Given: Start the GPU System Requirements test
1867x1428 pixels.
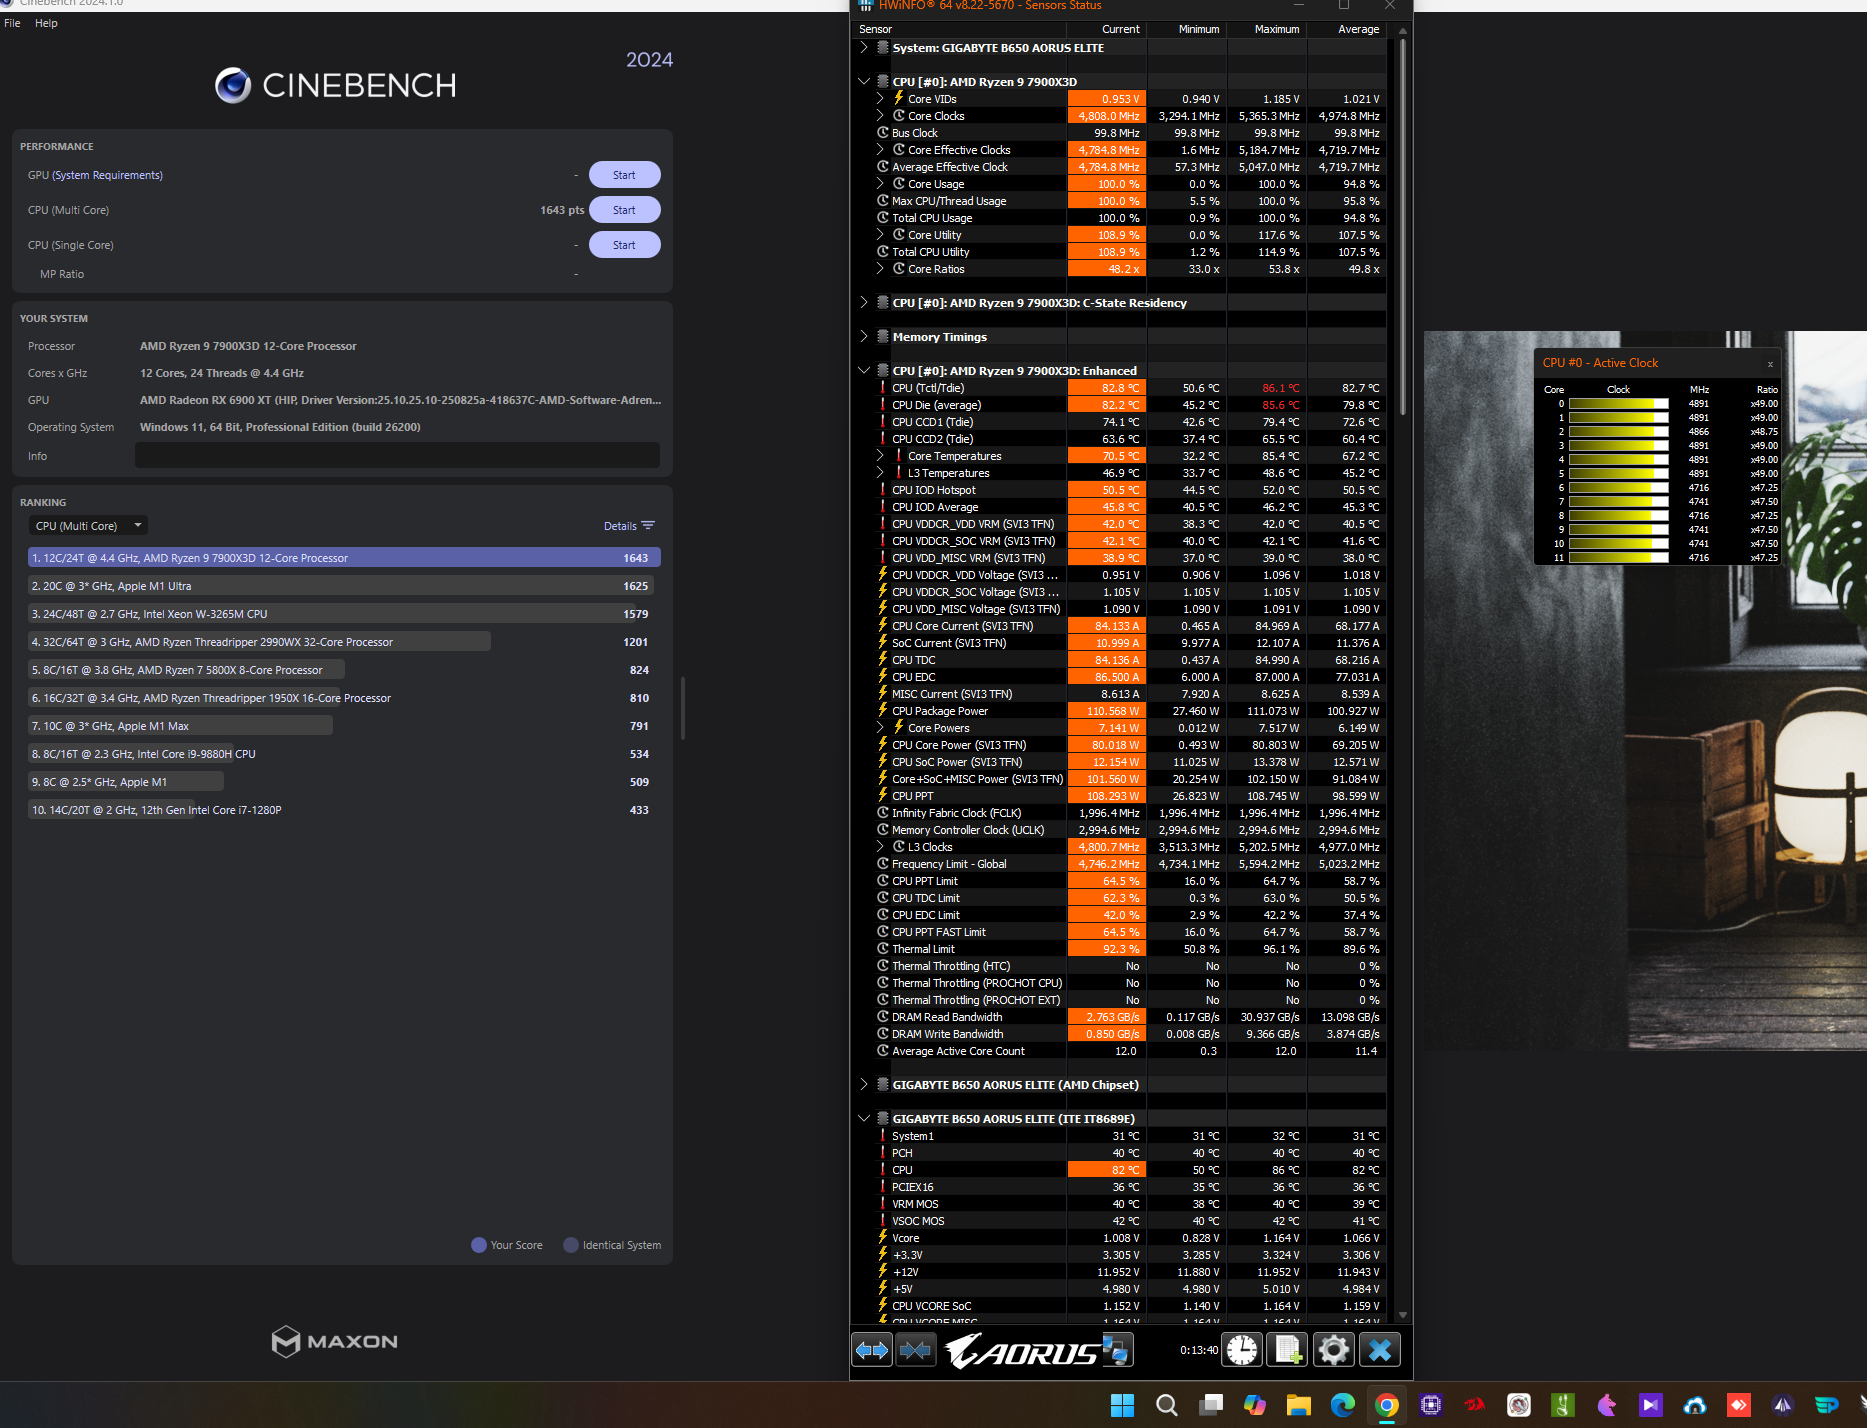Looking at the screenshot, I should pyautogui.click(x=624, y=175).
